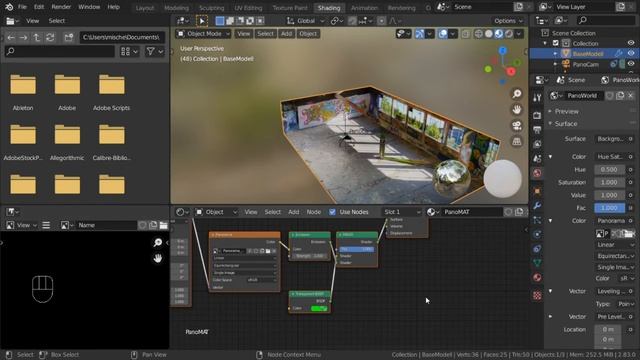Create a new folder in file browser
Screen dimensions: 640x360
(69, 38)
